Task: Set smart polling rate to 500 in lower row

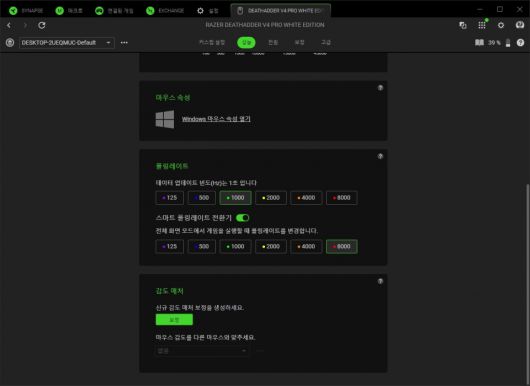Action: click(201, 246)
